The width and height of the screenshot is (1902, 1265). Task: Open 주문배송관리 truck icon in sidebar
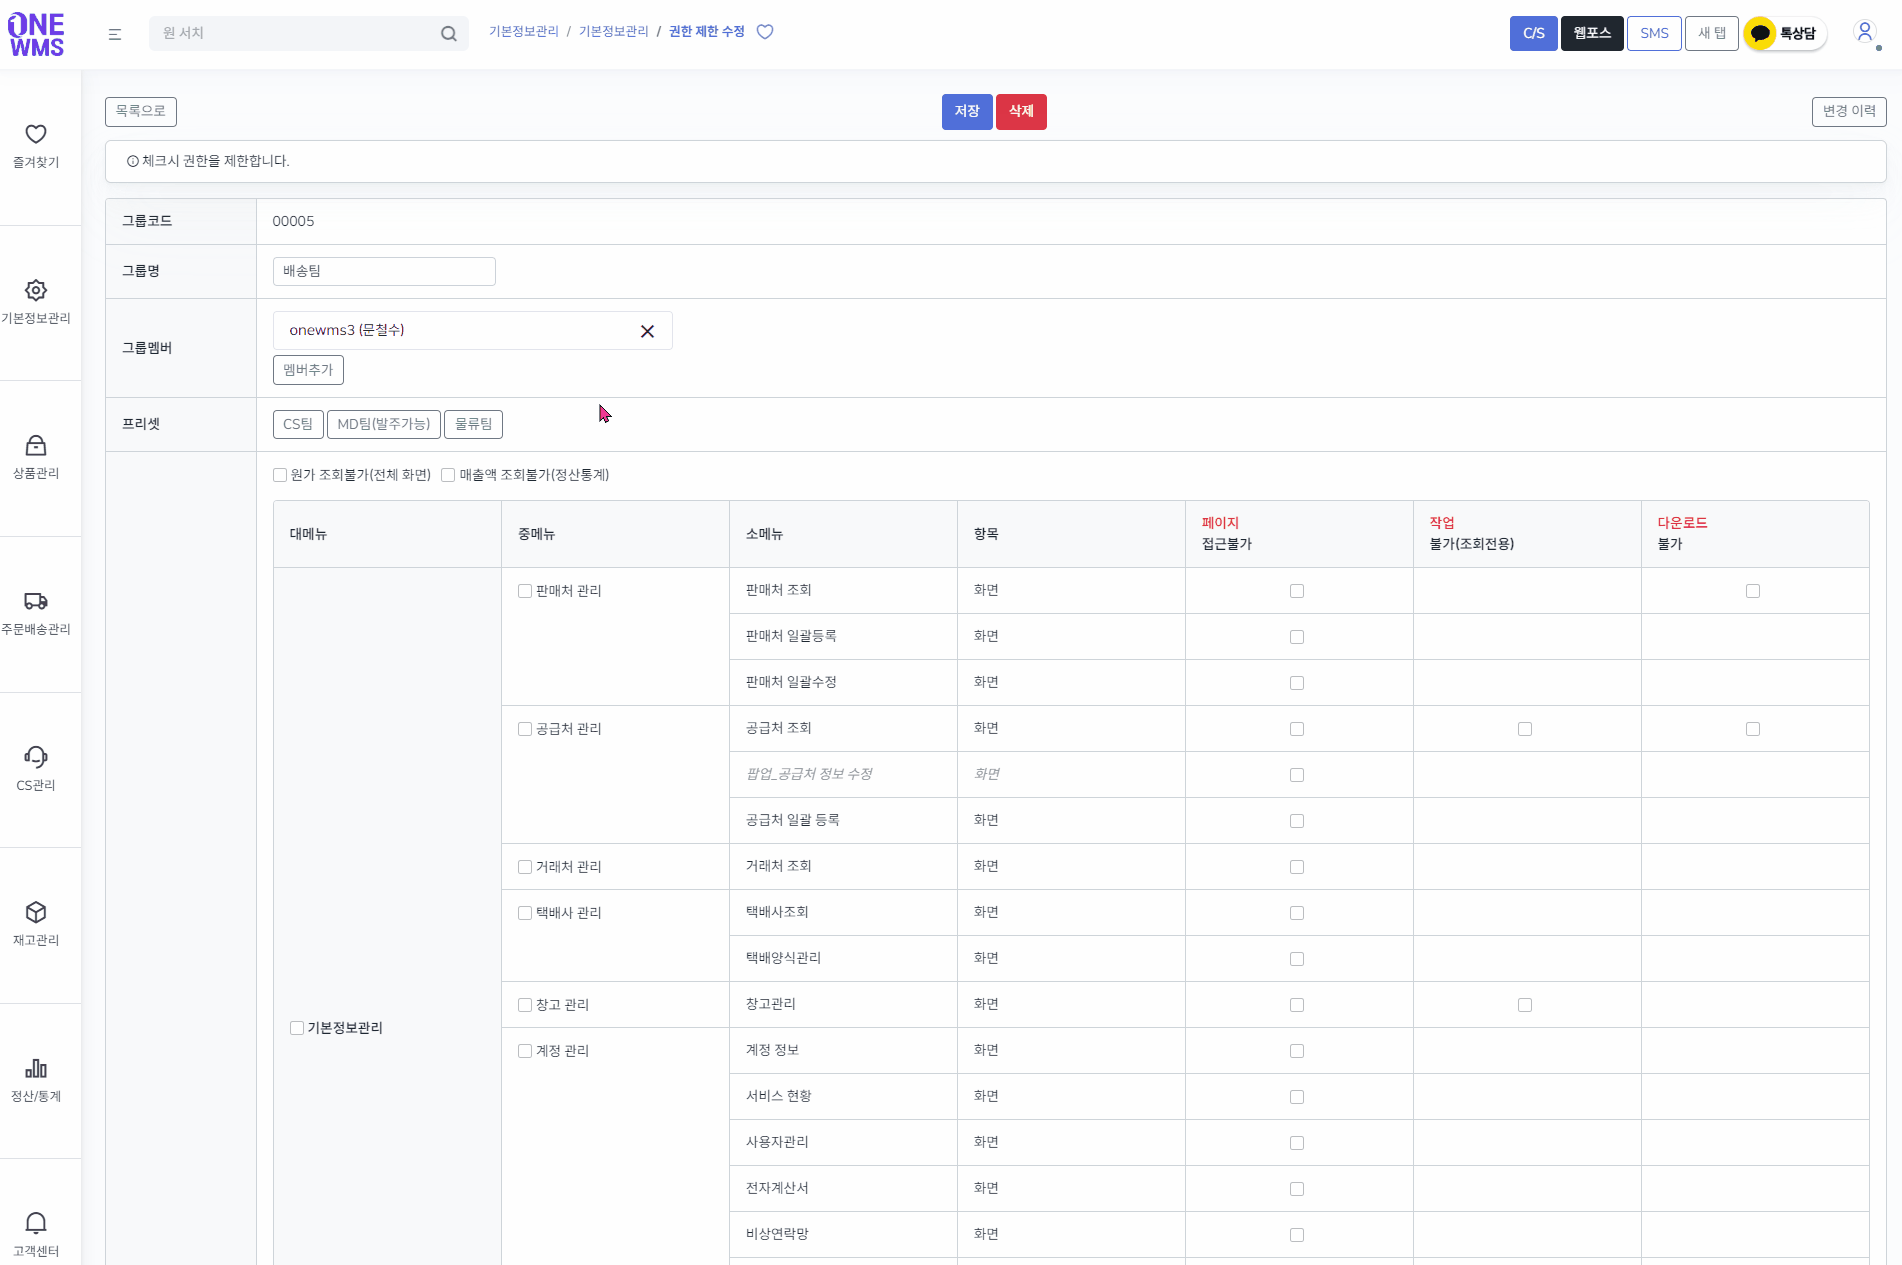click(36, 601)
